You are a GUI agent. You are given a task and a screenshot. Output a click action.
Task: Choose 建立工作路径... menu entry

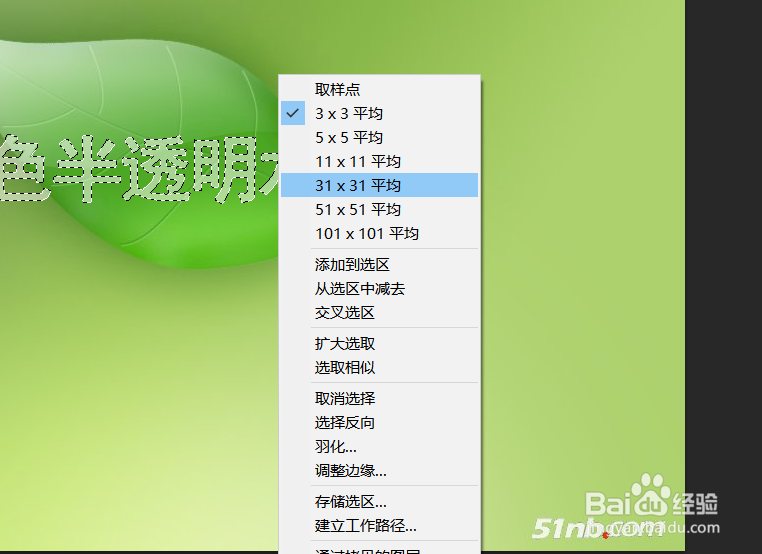(x=380, y=526)
